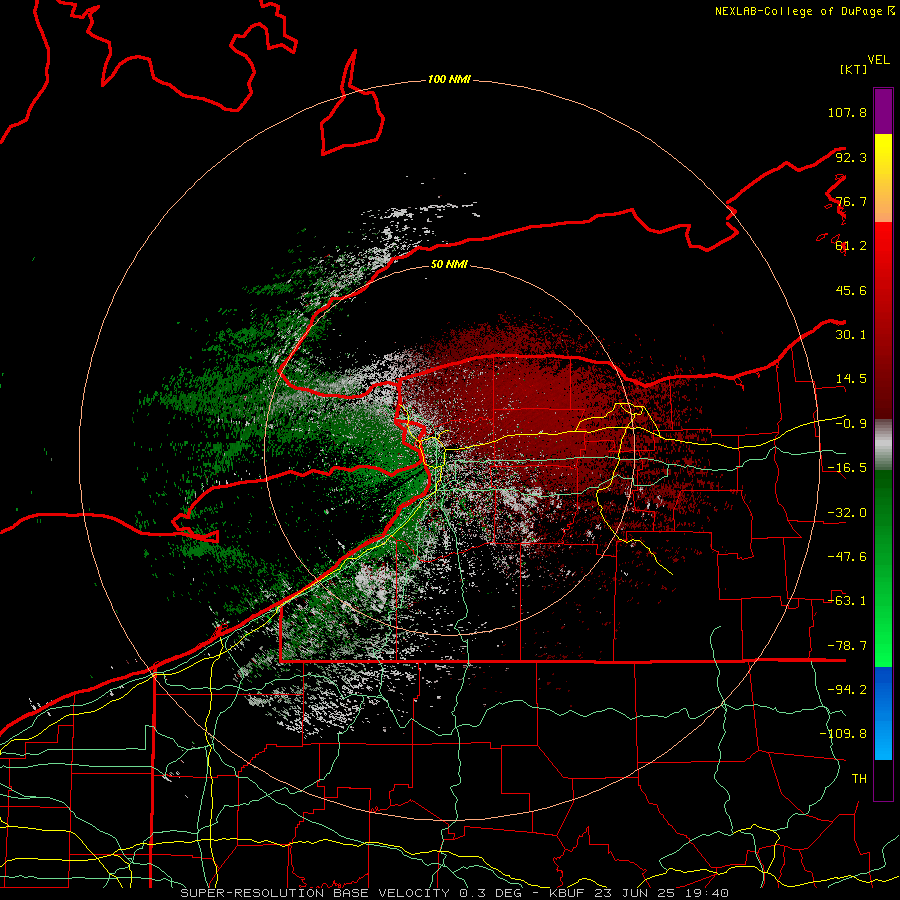Screen dimensions: 900x900
Task: Click the Super-Resolution Base Velocity caption text
Action: pos(455,893)
